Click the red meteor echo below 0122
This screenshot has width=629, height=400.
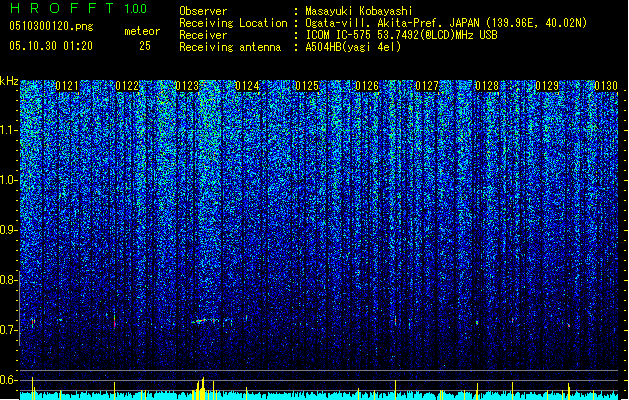(x=115, y=321)
